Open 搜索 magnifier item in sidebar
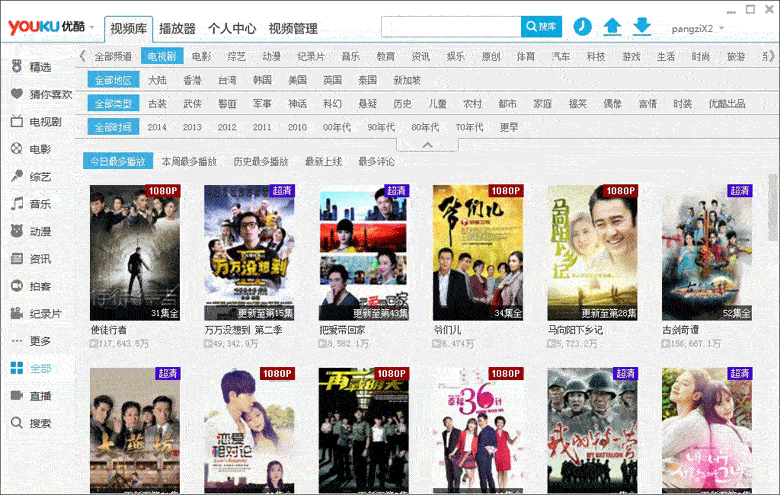Image resolution: width=780 pixels, height=495 pixels. [17, 423]
